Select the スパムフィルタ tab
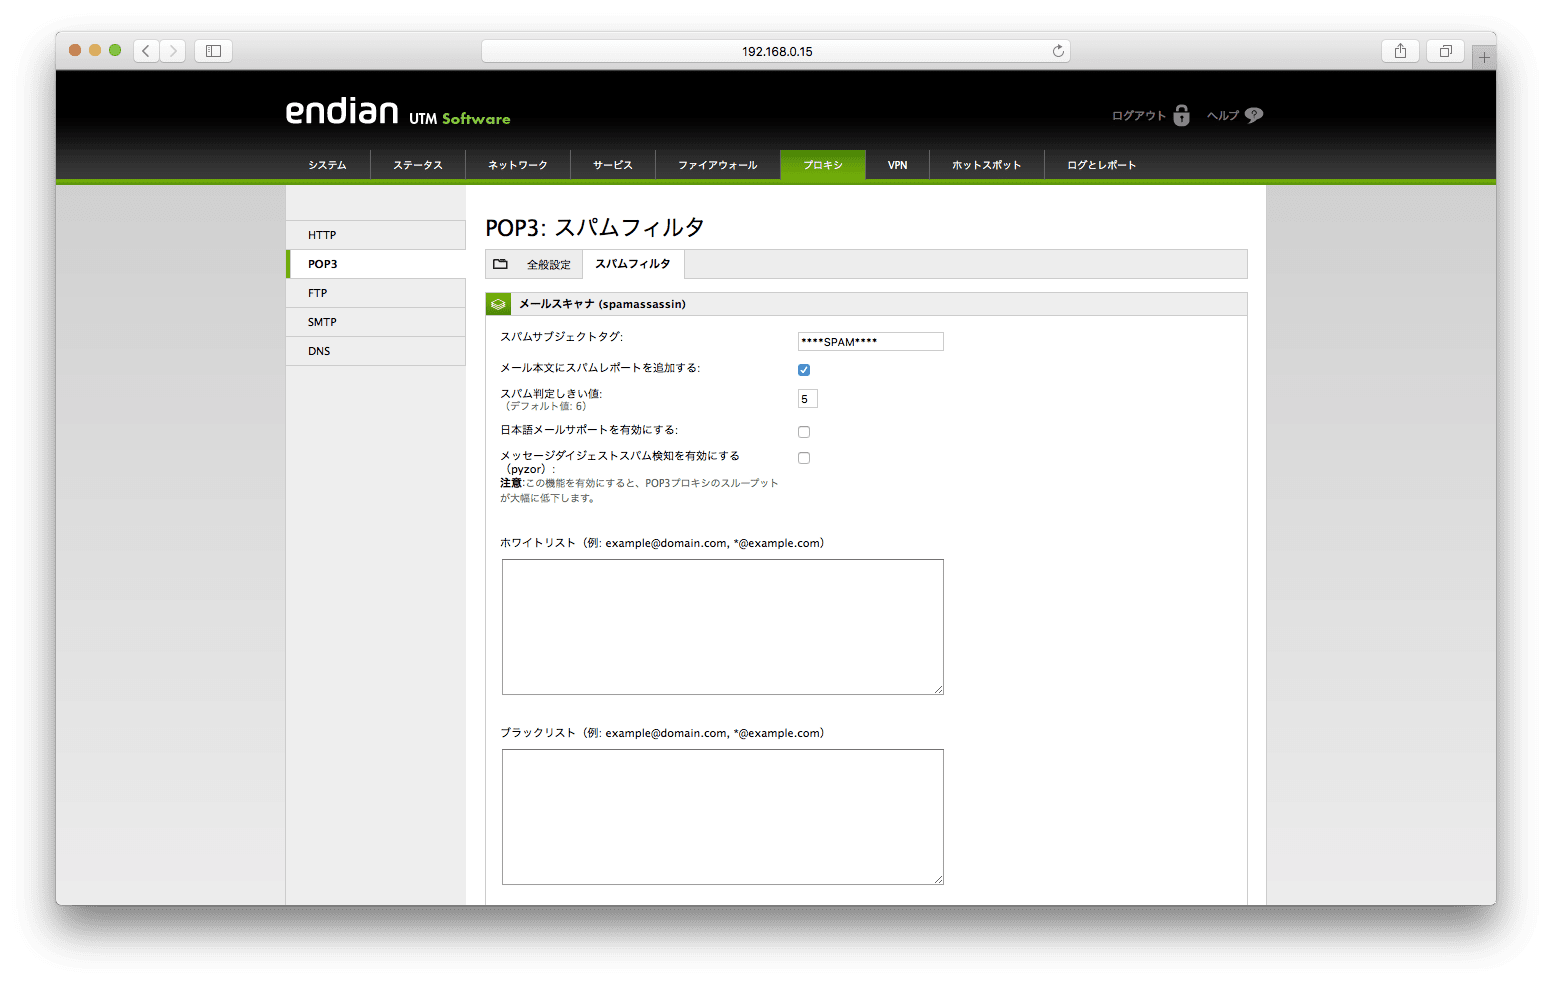Screen dimensions: 1552x985 [633, 264]
